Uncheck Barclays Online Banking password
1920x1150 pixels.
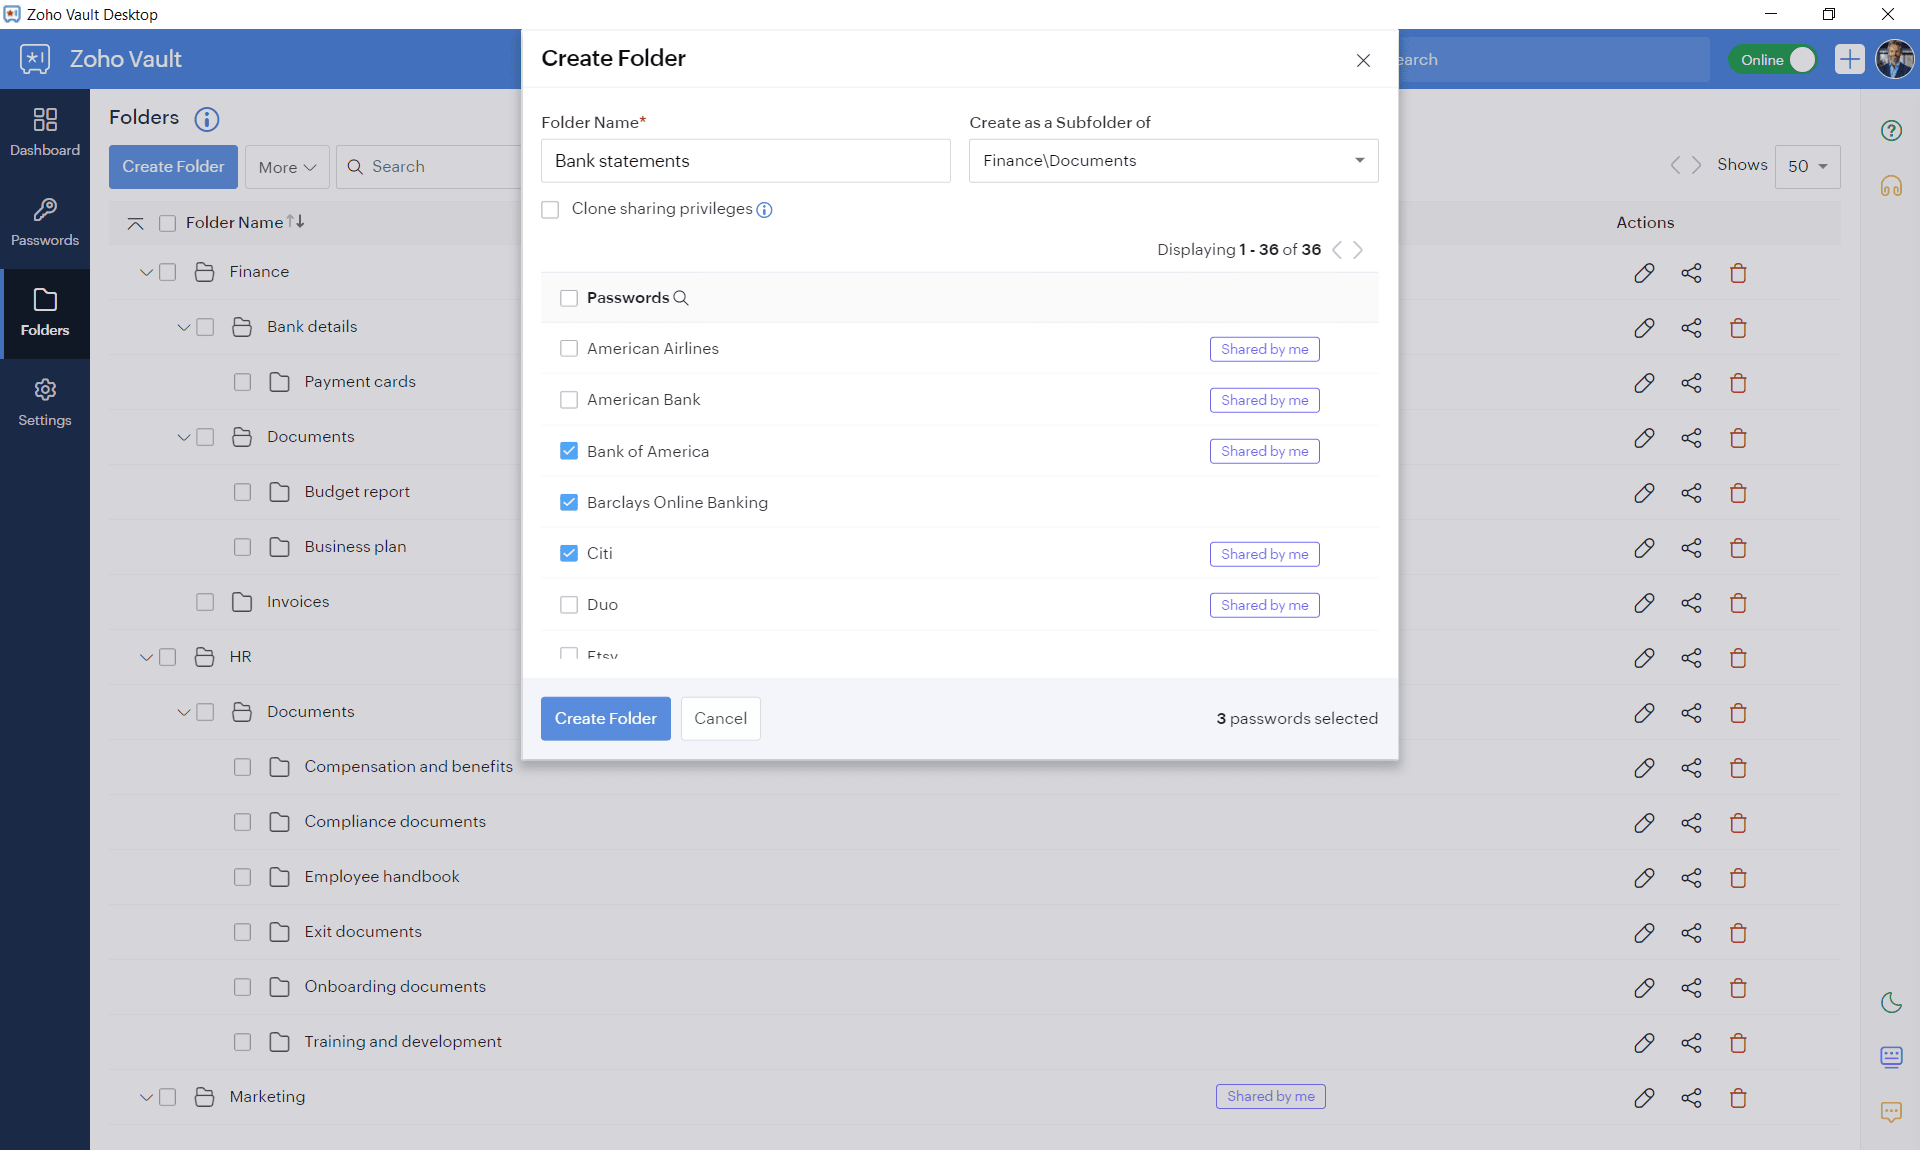click(569, 502)
